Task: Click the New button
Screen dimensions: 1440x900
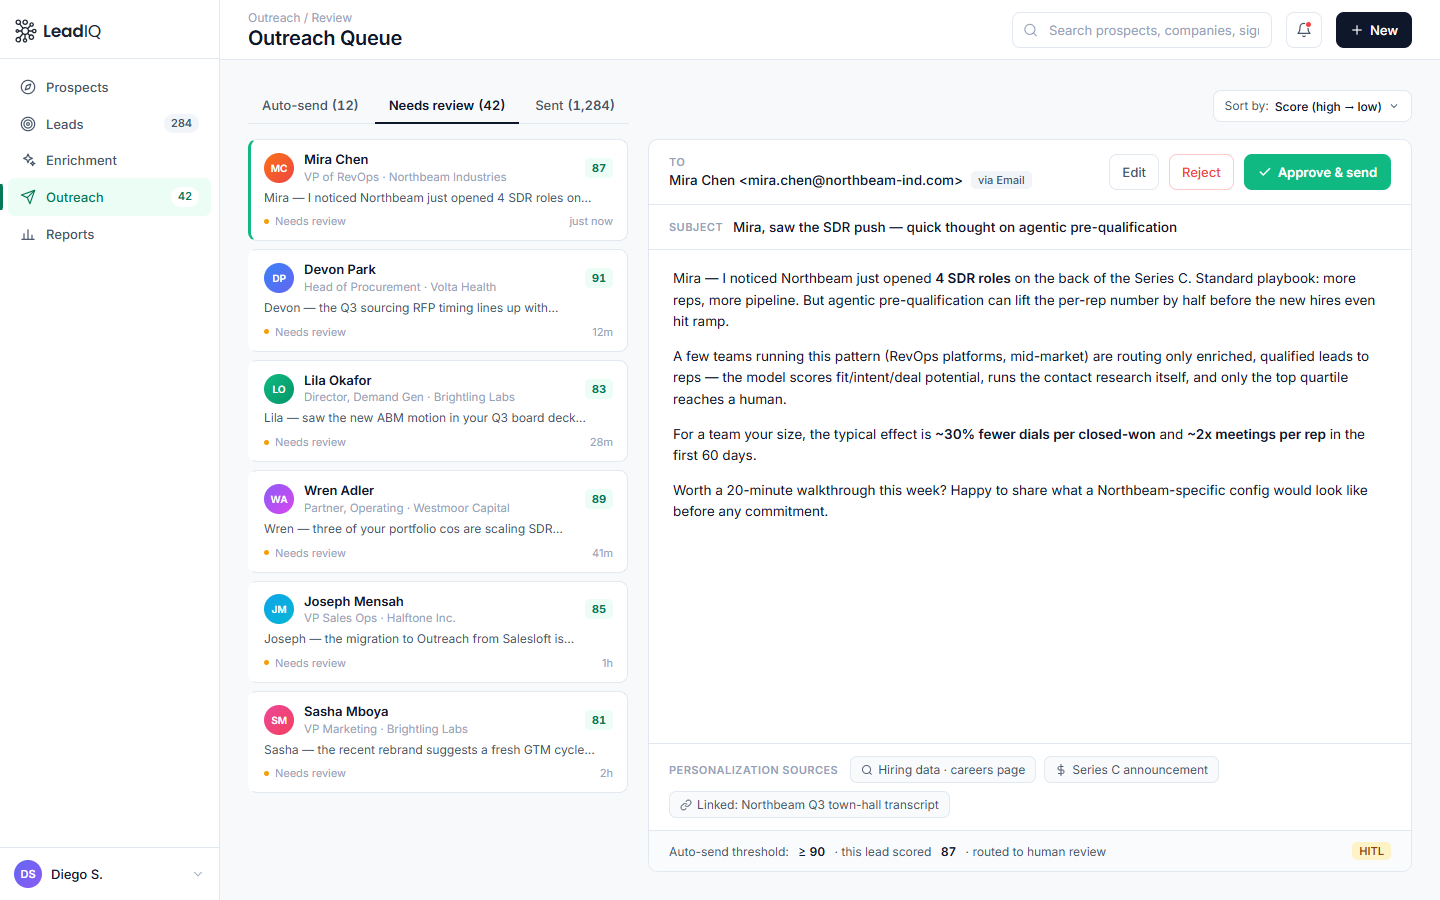Action: point(1374,30)
